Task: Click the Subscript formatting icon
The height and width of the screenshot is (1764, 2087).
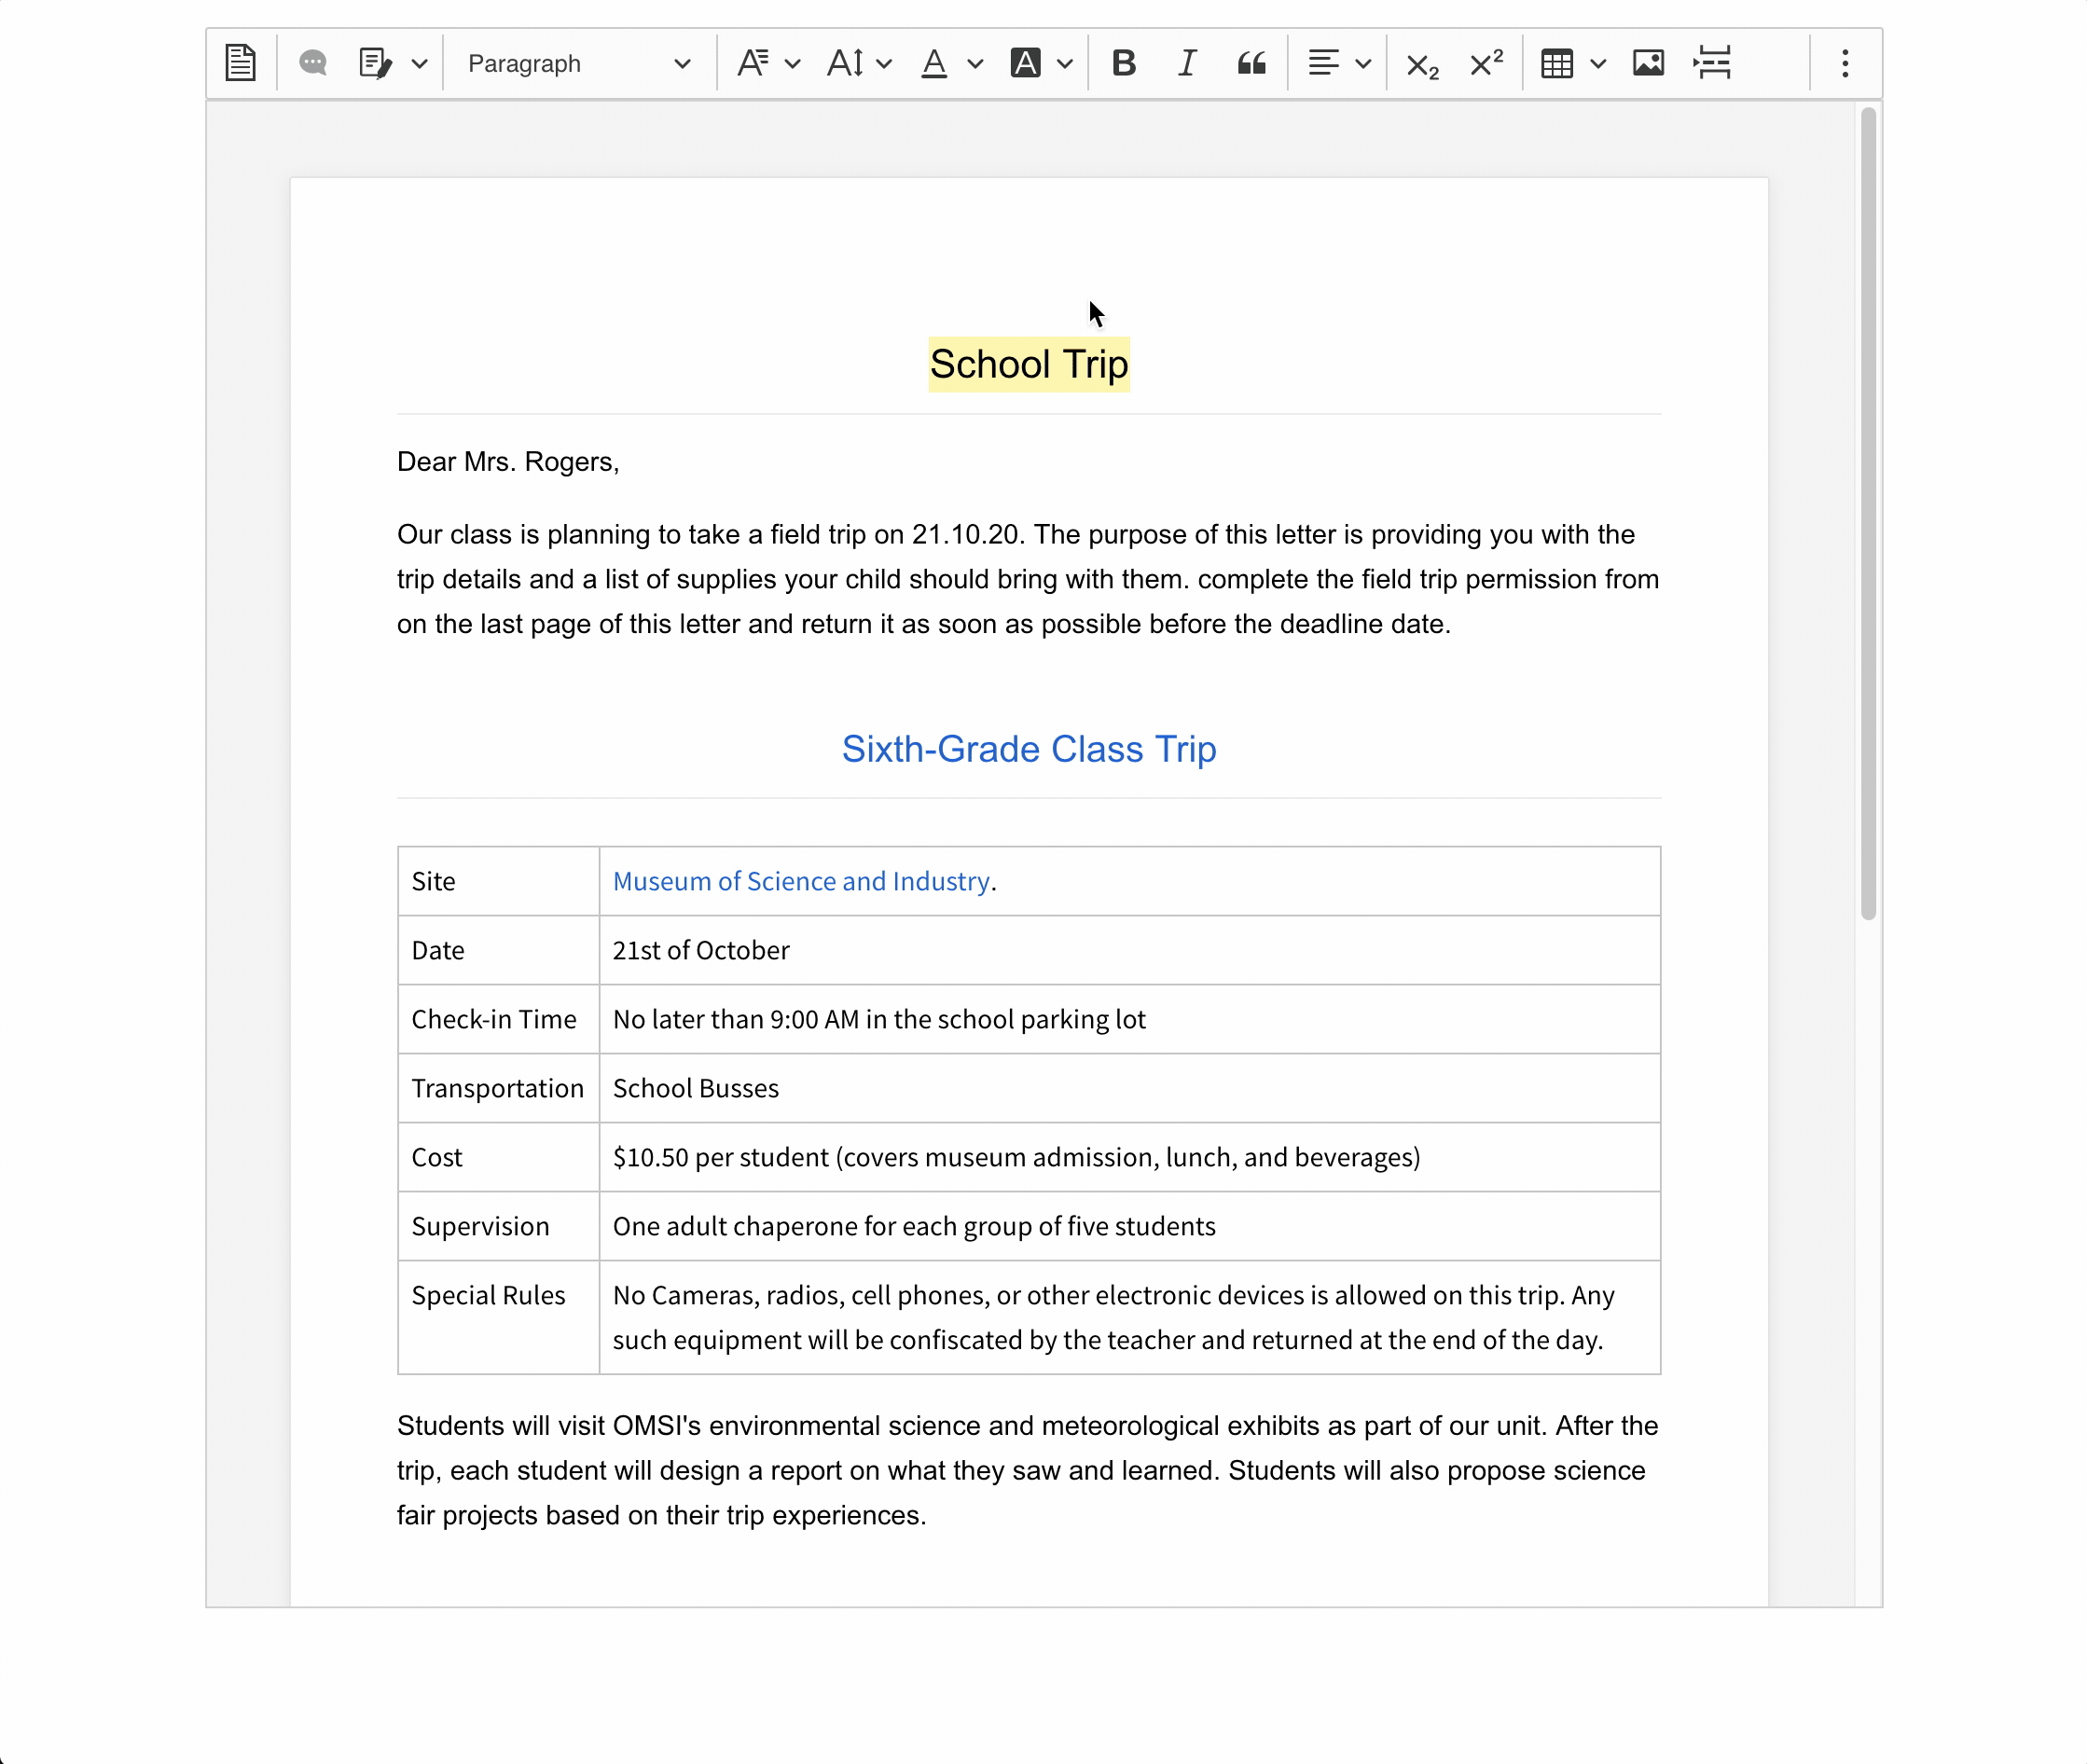Action: [x=1423, y=63]
